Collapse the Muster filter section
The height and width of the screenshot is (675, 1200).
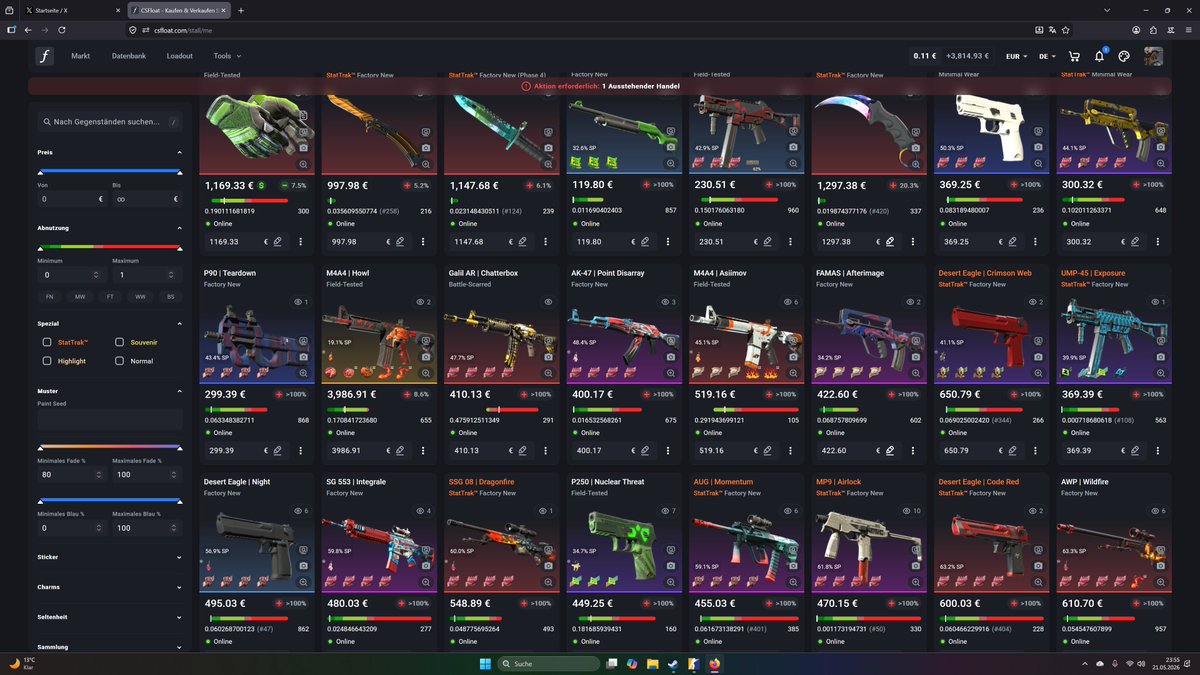pyautogui.click(x=179, y=391)
